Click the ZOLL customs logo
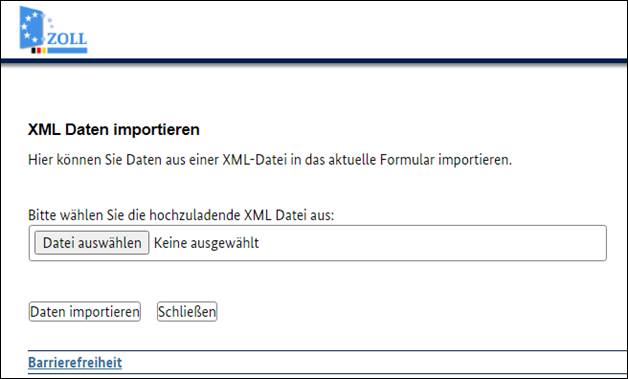This screenshot has width=628, height=379. click(x=53, y=30)
